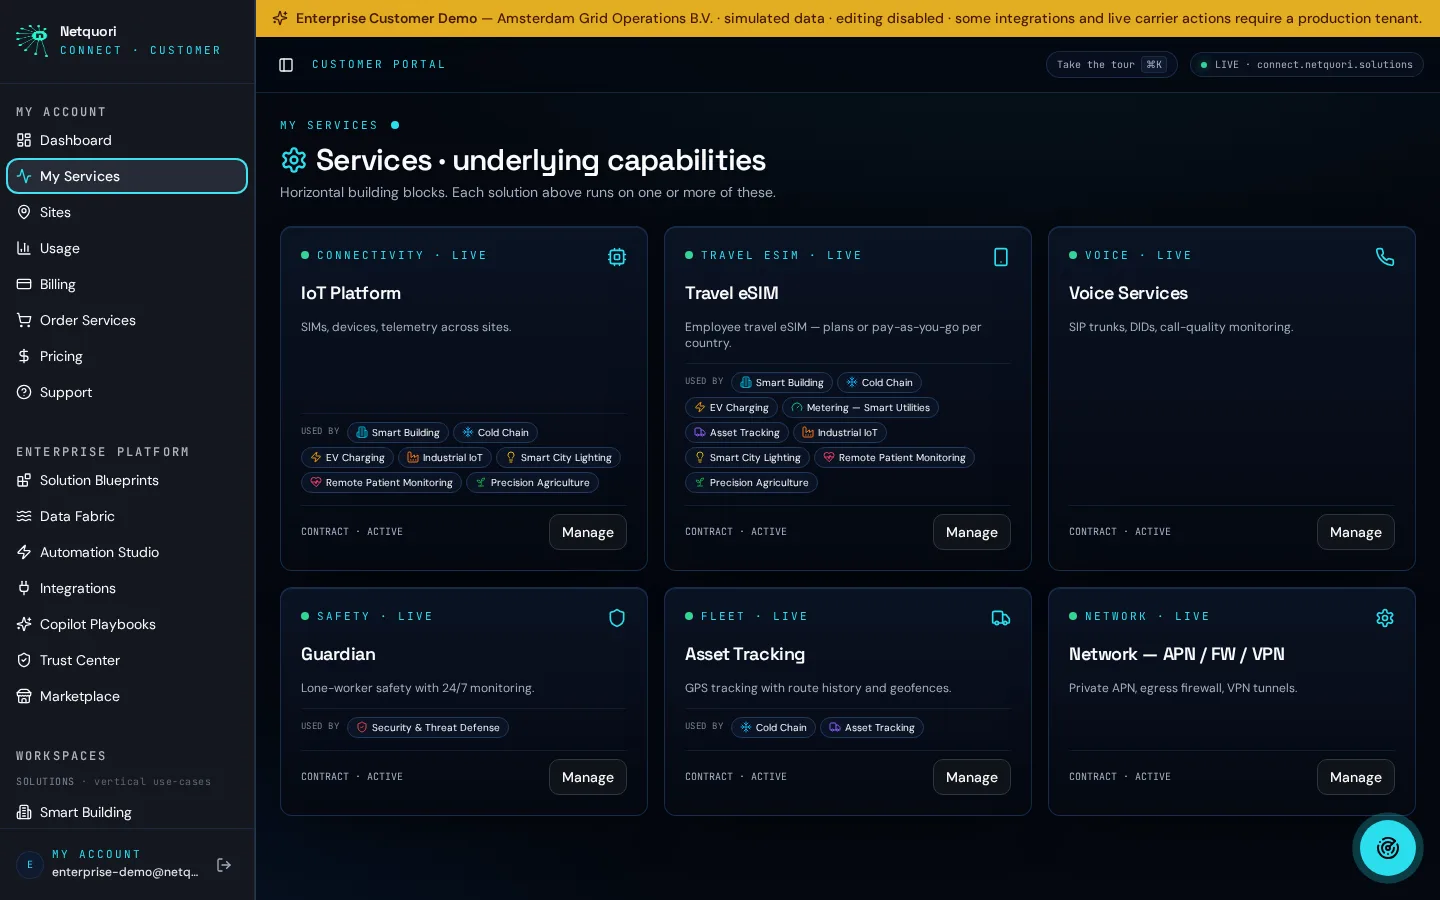The height and width of the screenshot is (900, 1440).
Task: Click Manage on Voice Services card
Action: (1356, 532)
